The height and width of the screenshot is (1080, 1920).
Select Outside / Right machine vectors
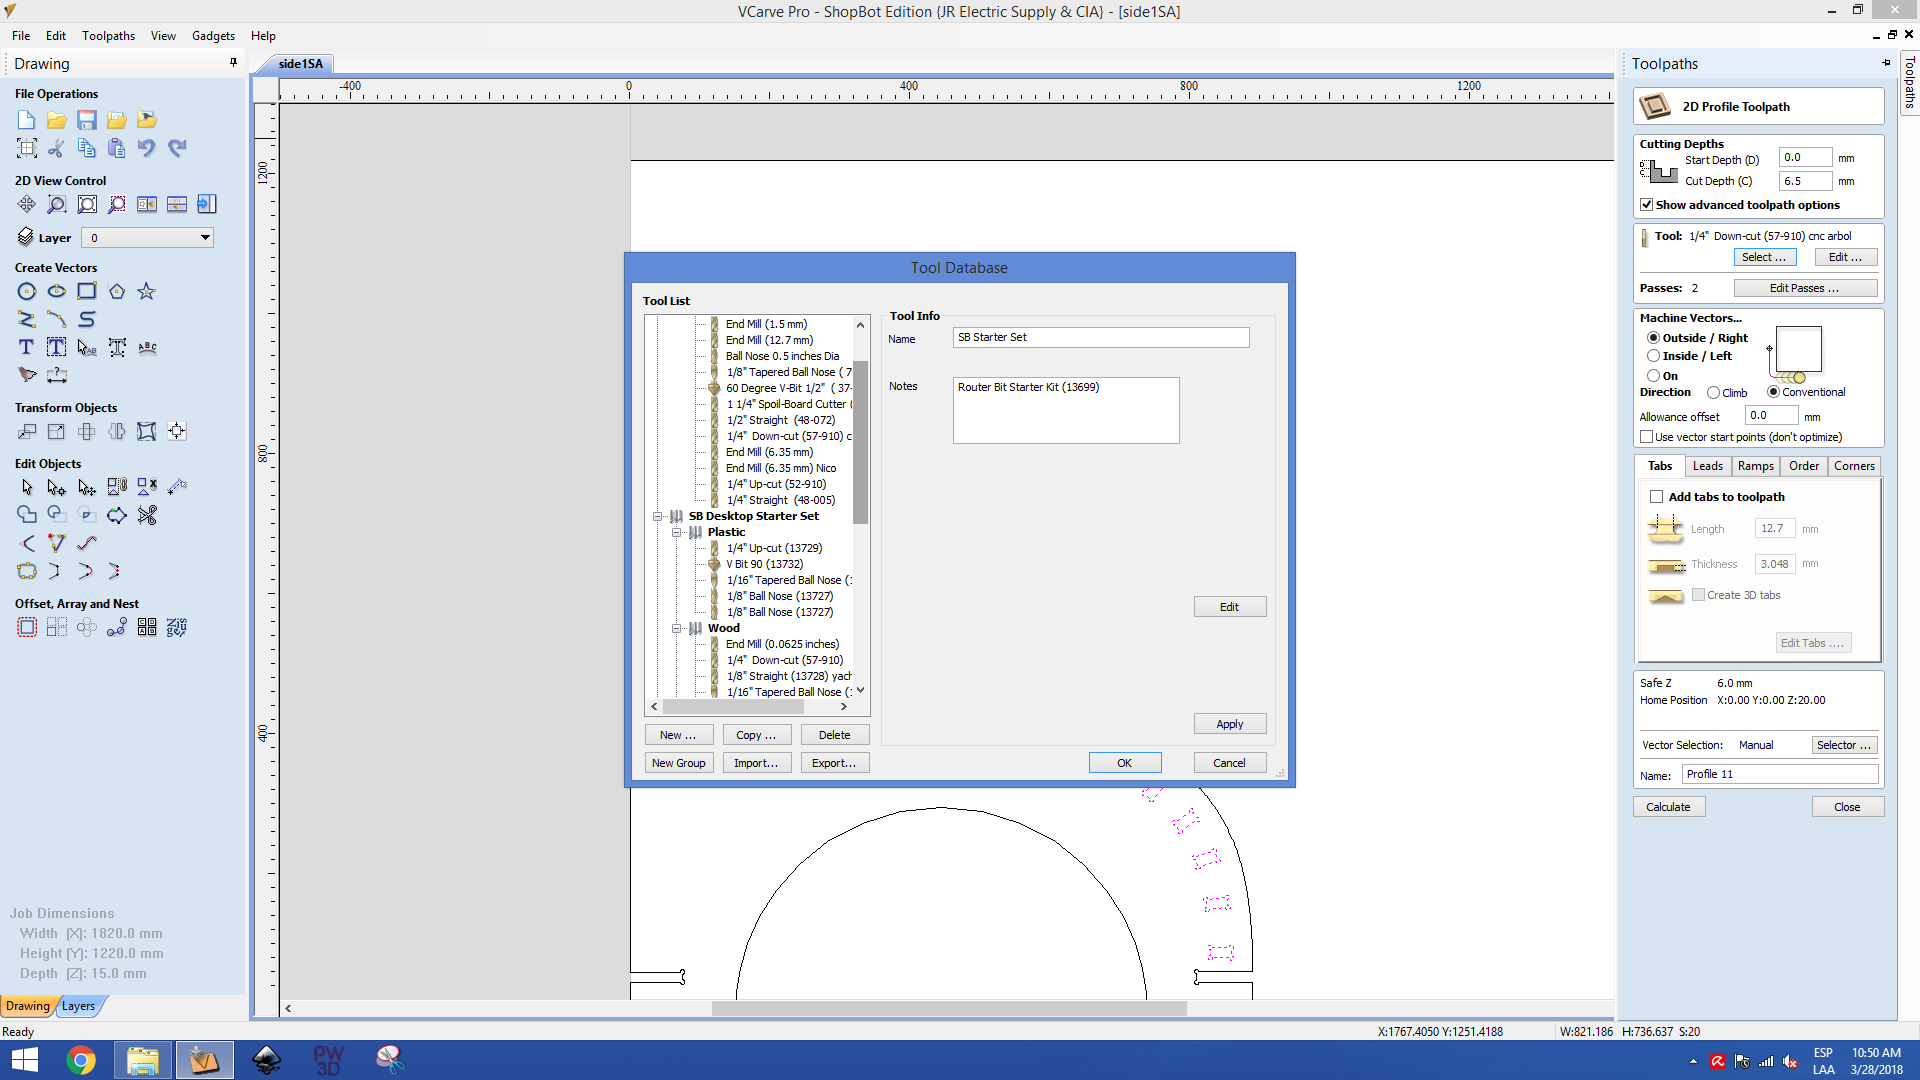tap(1653, 338)
